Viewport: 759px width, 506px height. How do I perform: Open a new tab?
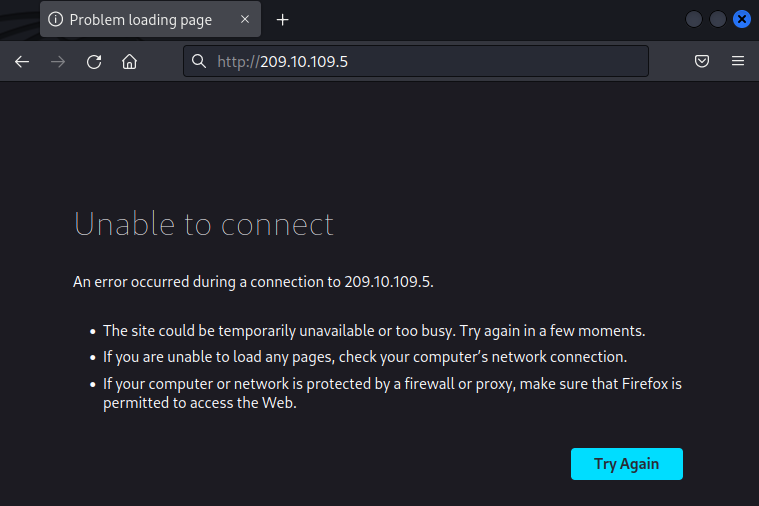pyautogui.click(x=283, y=20)
